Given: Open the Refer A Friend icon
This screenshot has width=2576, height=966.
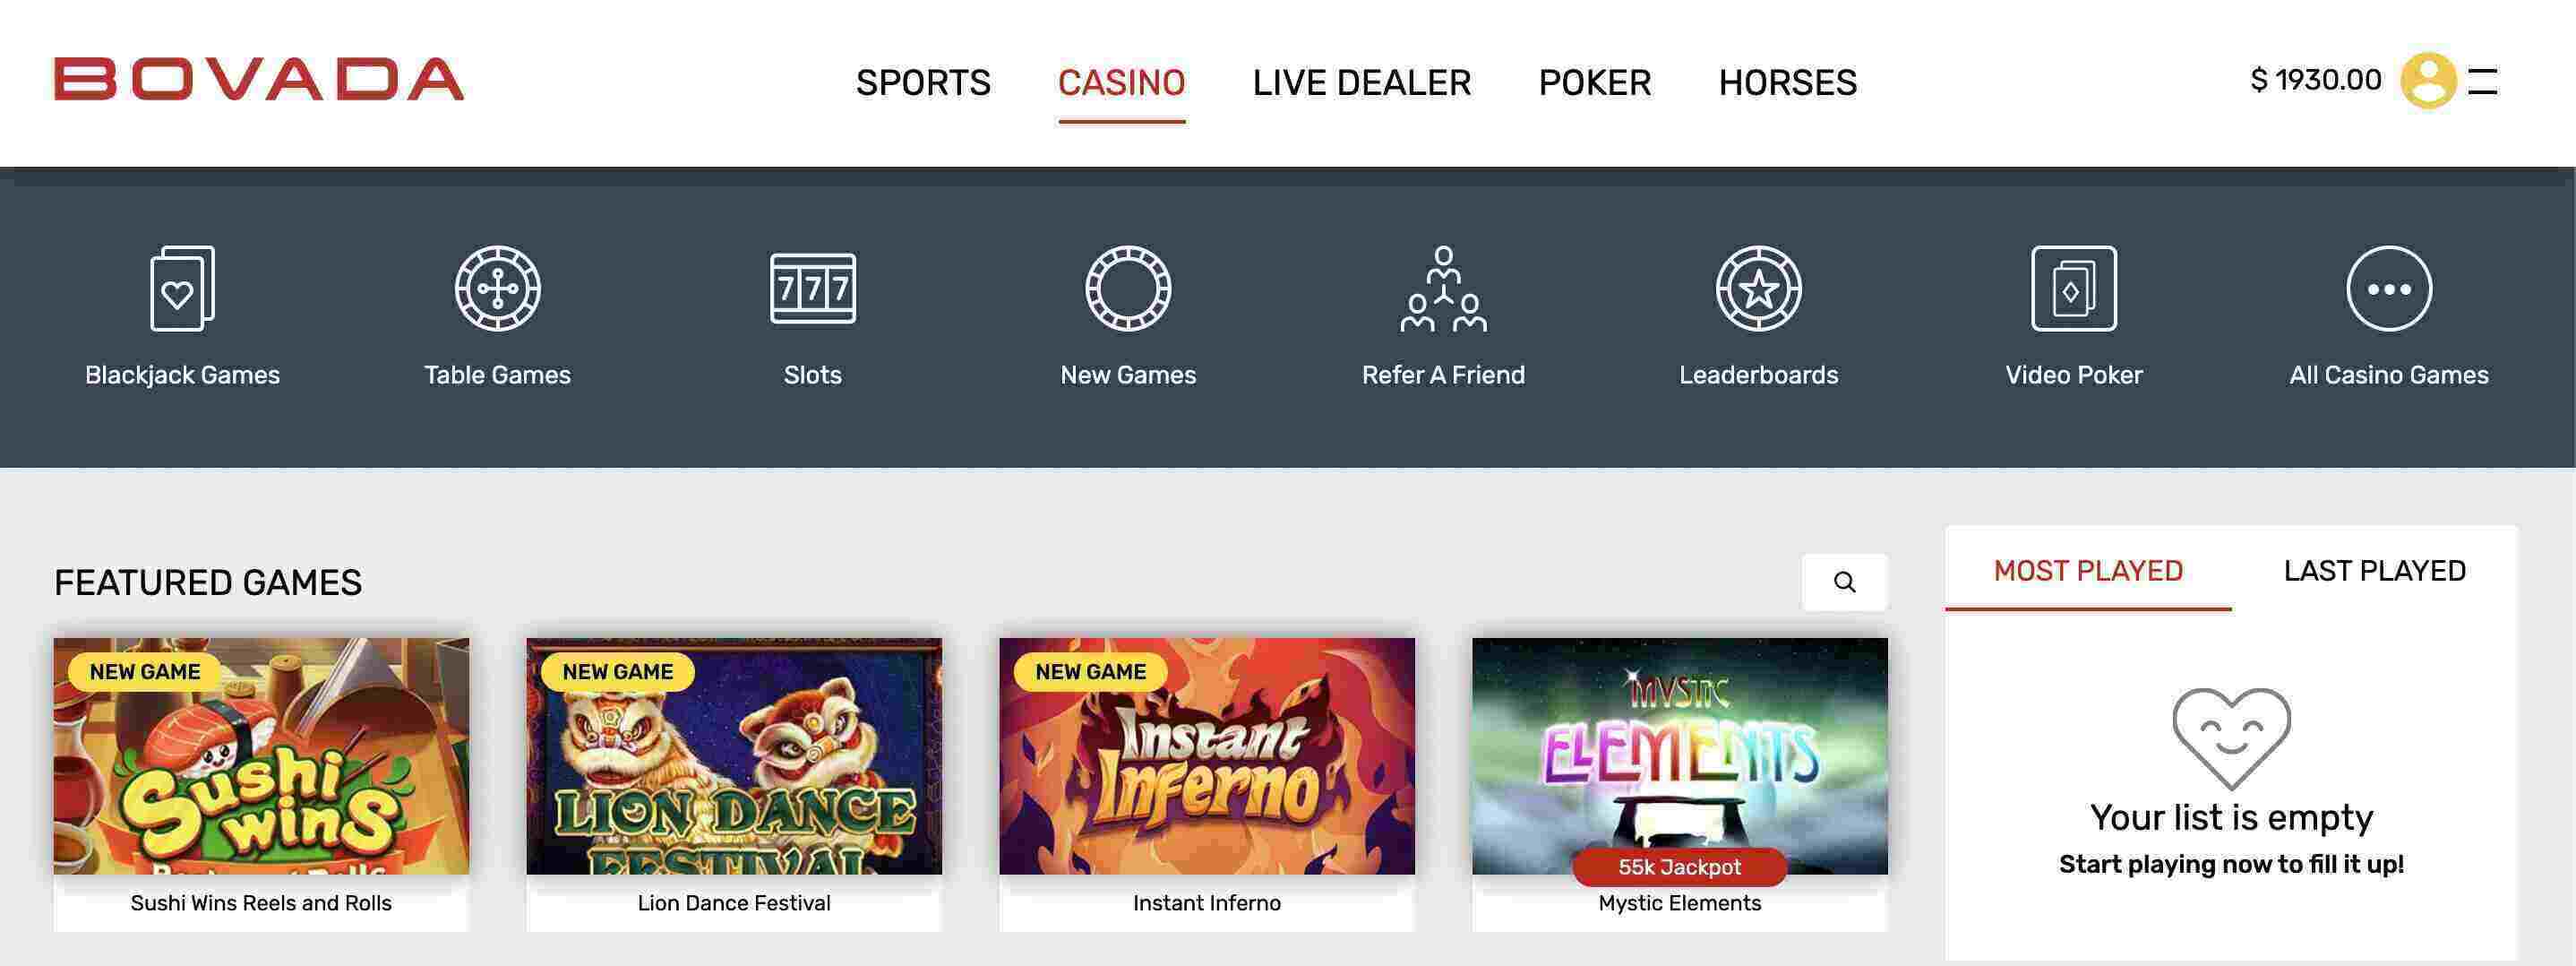Looking at the screenshot, I should [1443, 288].
